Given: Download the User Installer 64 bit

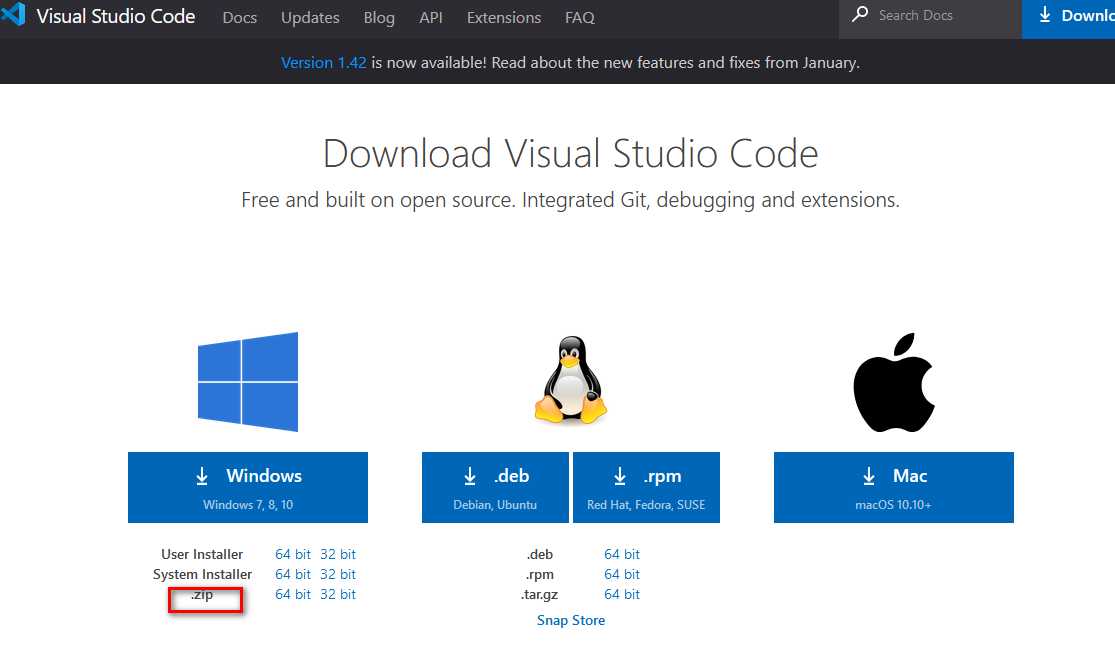Looking at the screenshot, I should tap(293, 554).
